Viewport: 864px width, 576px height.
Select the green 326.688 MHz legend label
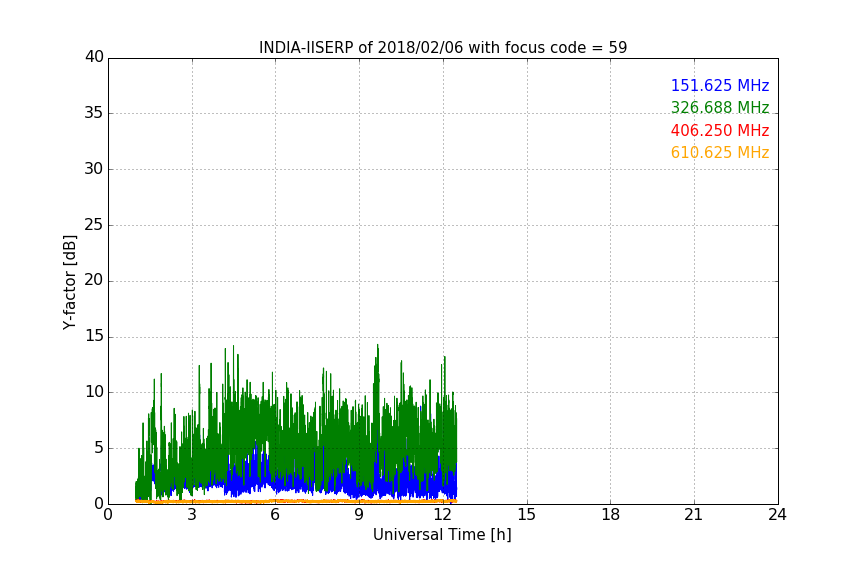720,107
